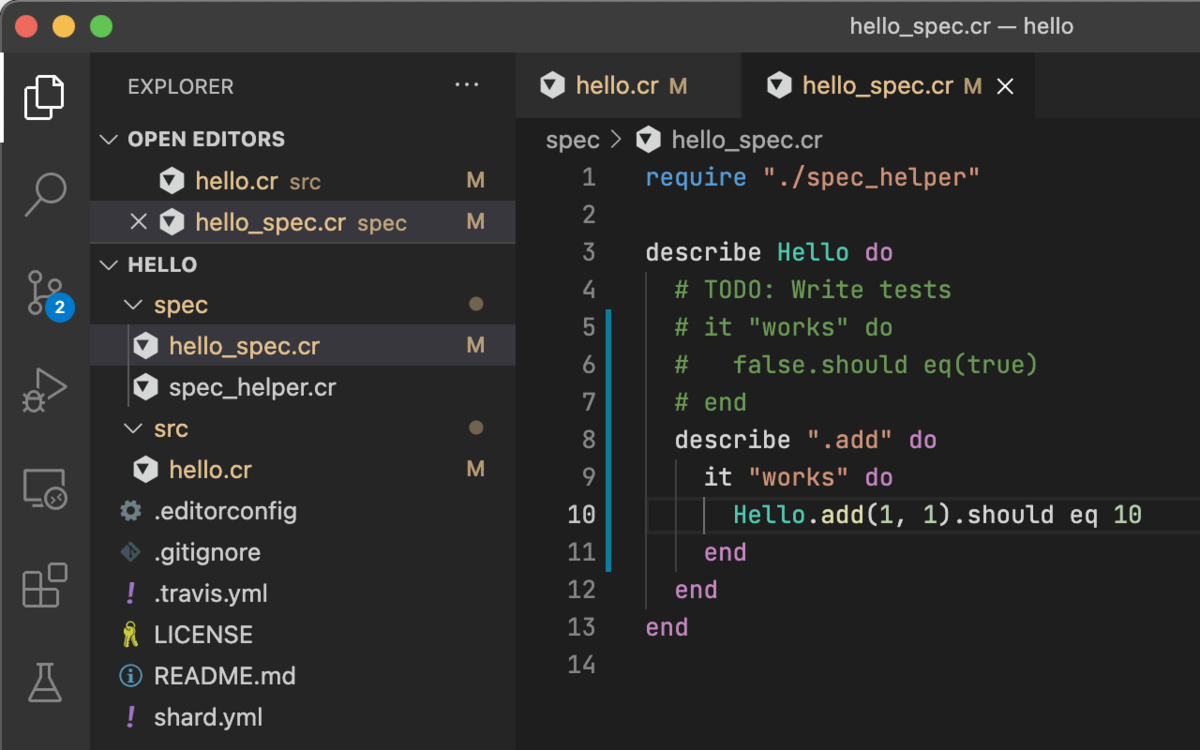Screen dimensions: 1200x750
Task: Click line number 3 in gutter
Action: pyautogui.click(x=588, y=252)
